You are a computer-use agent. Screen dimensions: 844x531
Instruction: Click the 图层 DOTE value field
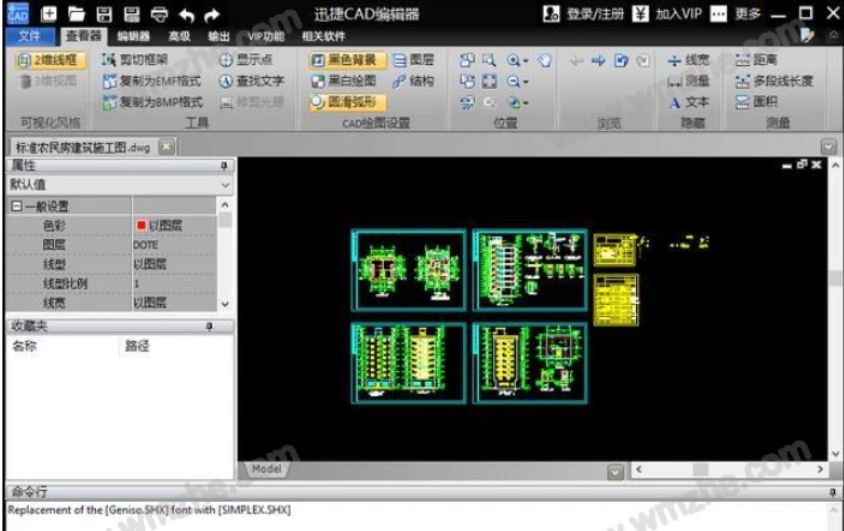coord(174,245)
